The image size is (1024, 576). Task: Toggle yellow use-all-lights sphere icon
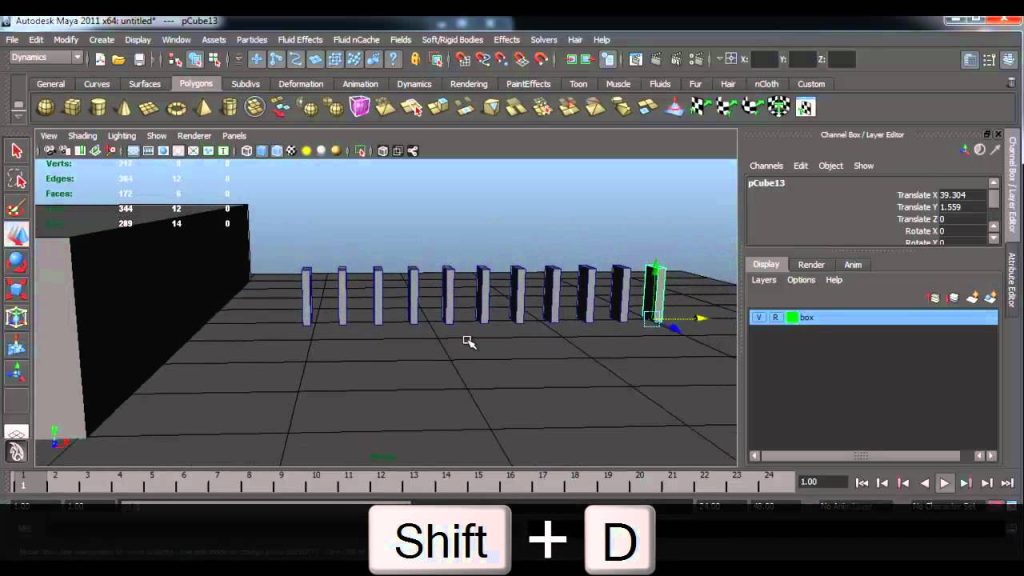[306, 151]
